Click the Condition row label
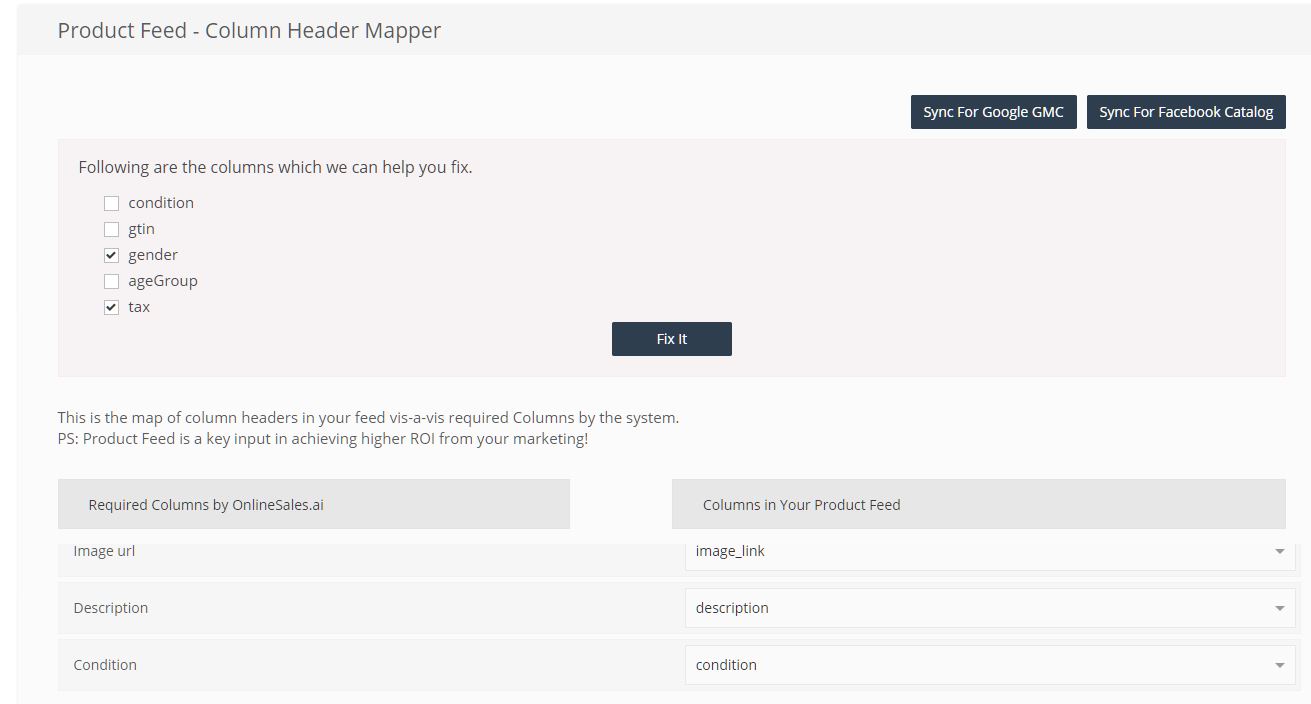The image size is (1311, 704). pyautogui.click(x=105, y=665)
